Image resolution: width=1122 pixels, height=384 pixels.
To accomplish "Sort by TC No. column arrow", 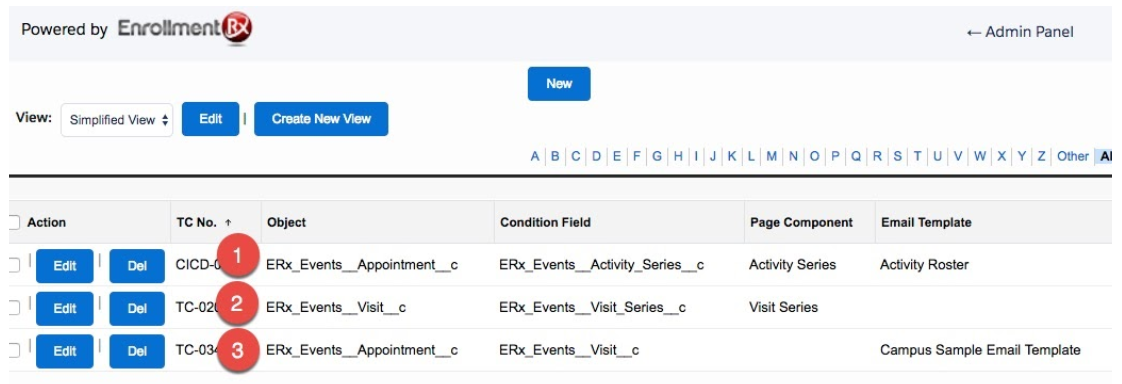I will click(228, 222).
